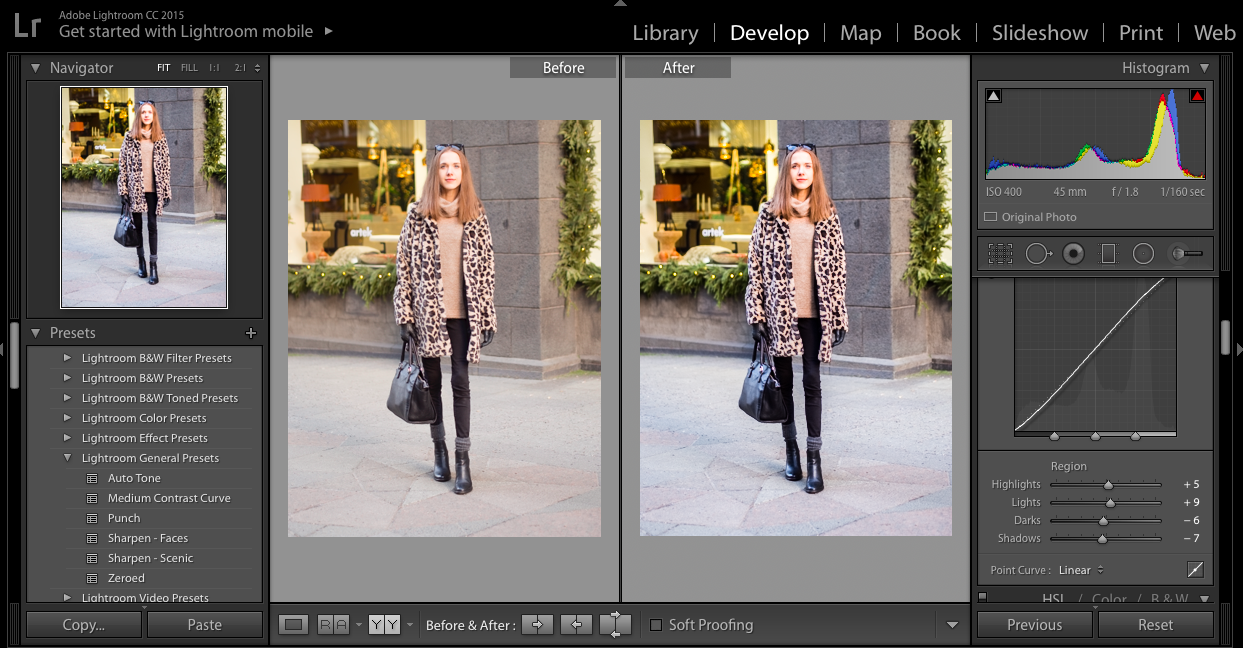Click the Zeroed preset icon
1243x648 pixels.
click(x=92, y=578)
